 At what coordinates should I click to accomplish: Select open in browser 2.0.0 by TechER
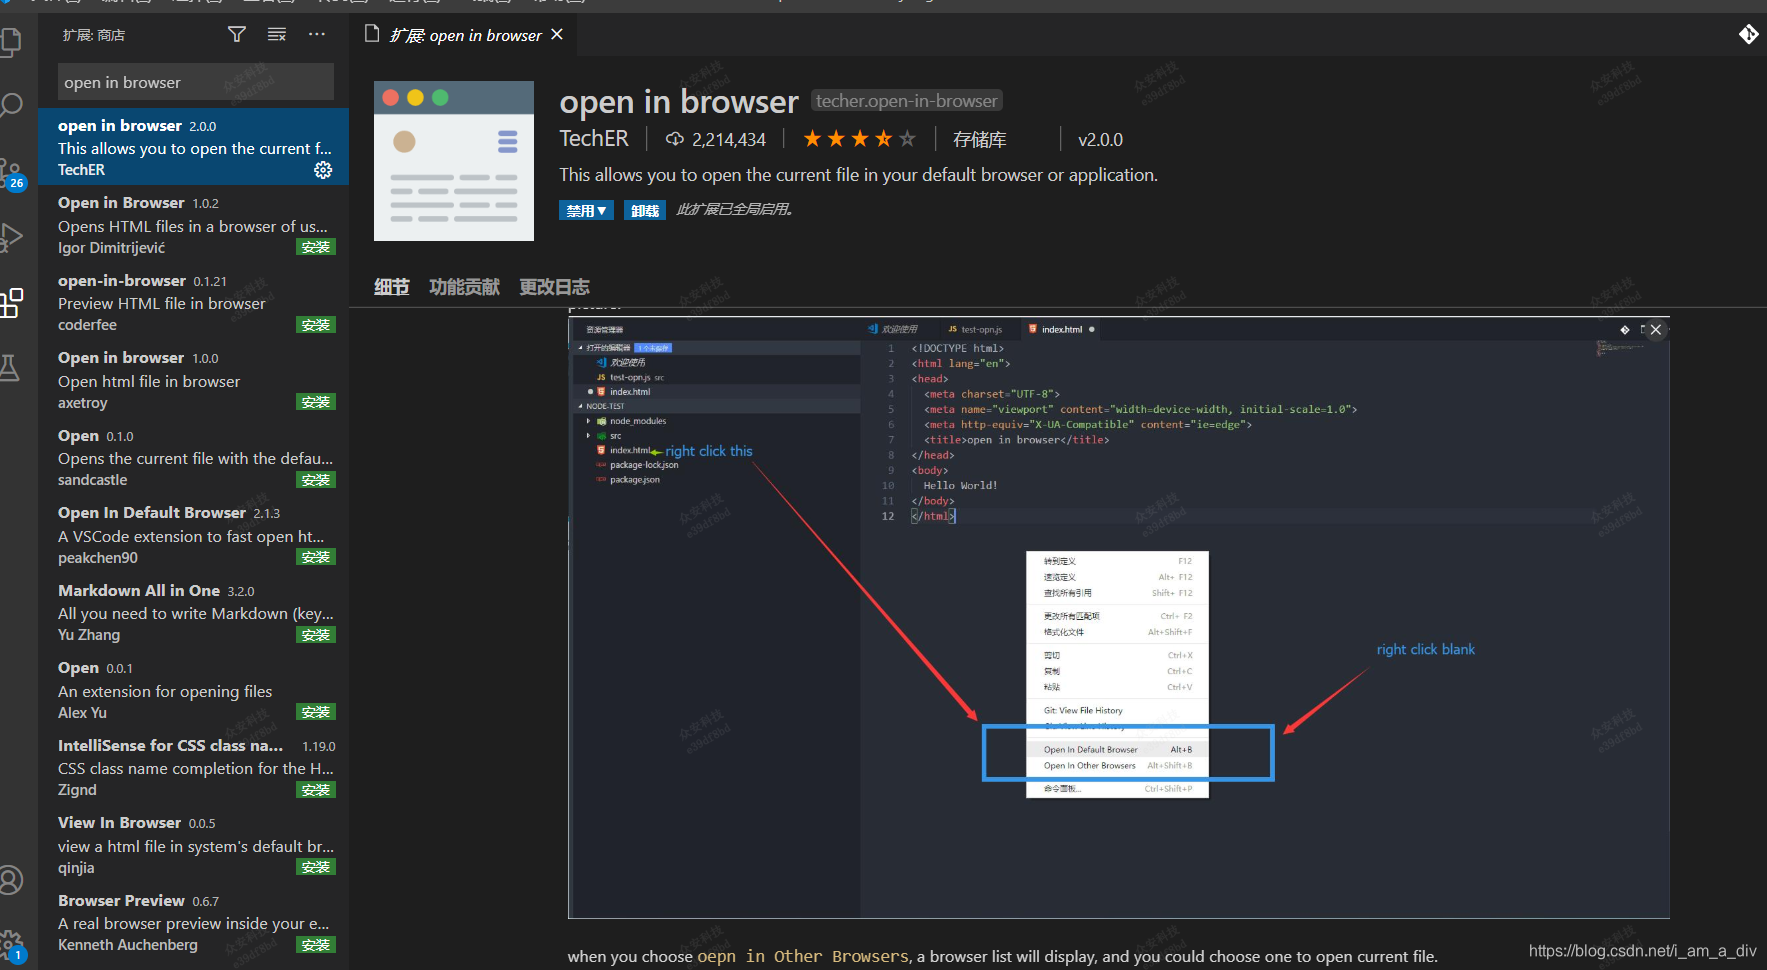point(194,147)
